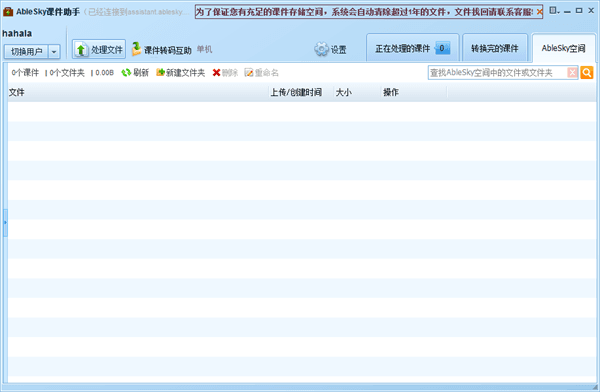Click the orange magnifier search button
The width and height of the screenshot is (600, 392).
click(x=587, y=72)
